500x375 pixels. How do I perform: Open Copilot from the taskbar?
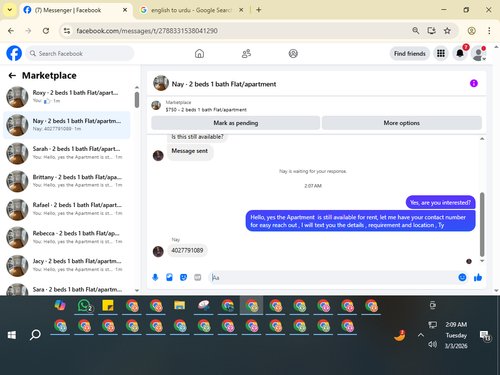tap(60, 306)
